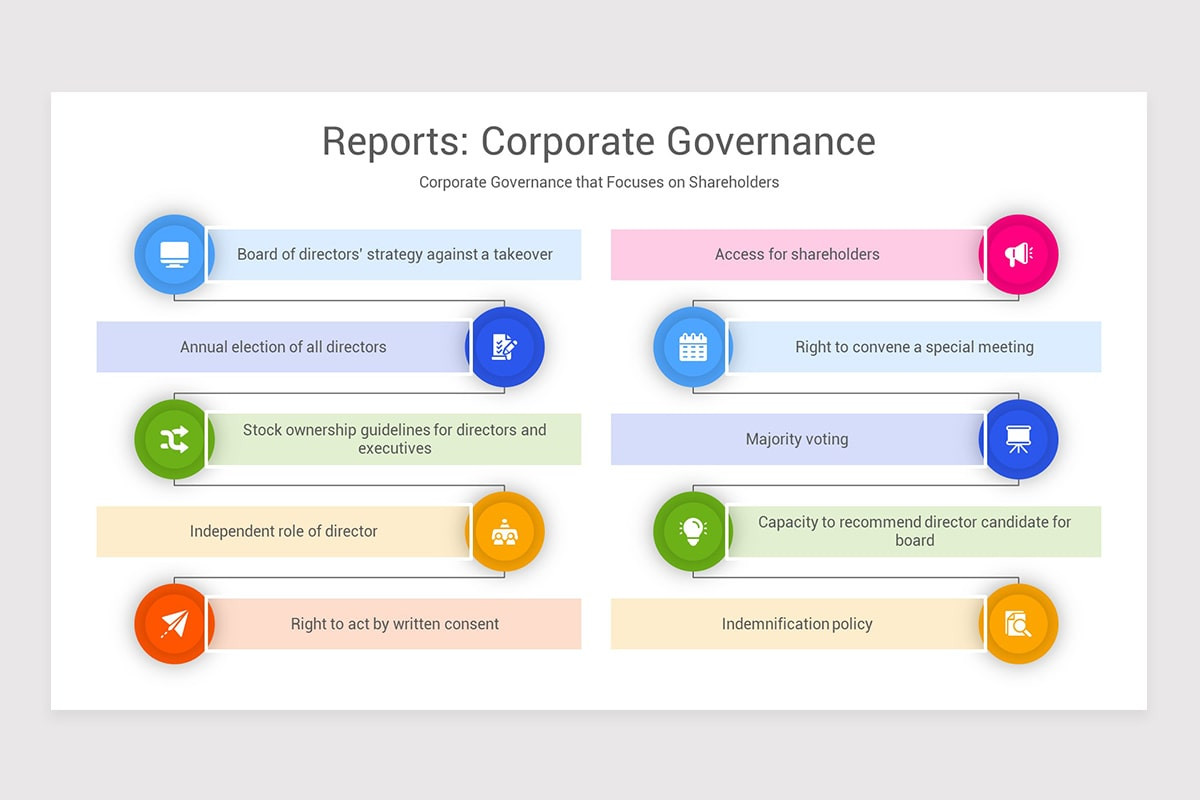This screenshot has width=1200, height=800.
Task: Click the Majority voting label
Action: tap(797, 439)
